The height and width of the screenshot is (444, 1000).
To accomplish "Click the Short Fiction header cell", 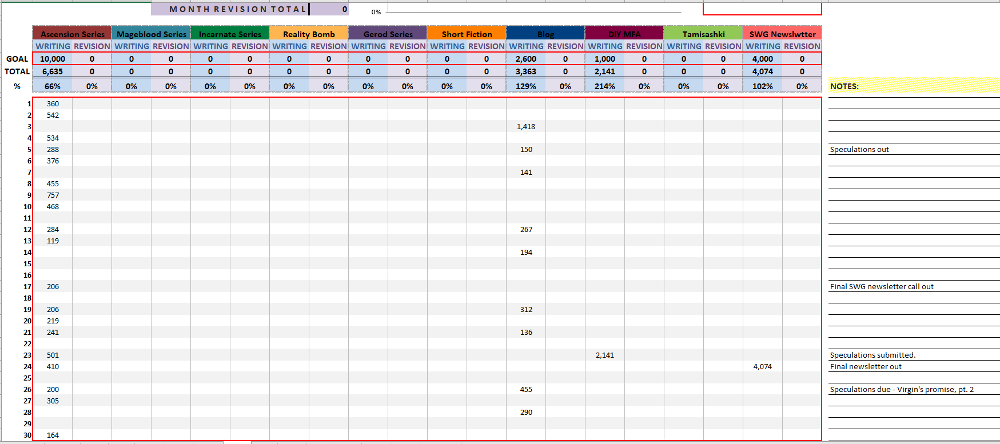I will click(x=466, y=34).
